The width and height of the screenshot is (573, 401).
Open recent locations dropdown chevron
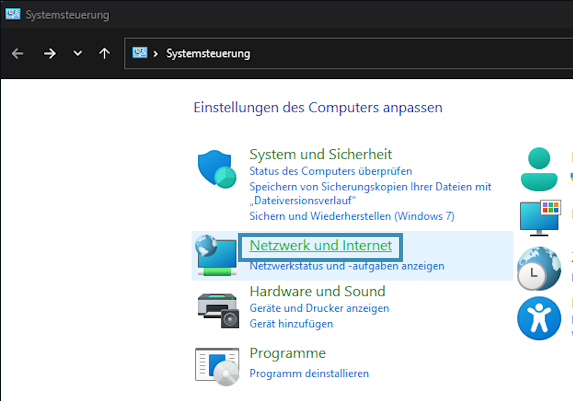(77, 53)
